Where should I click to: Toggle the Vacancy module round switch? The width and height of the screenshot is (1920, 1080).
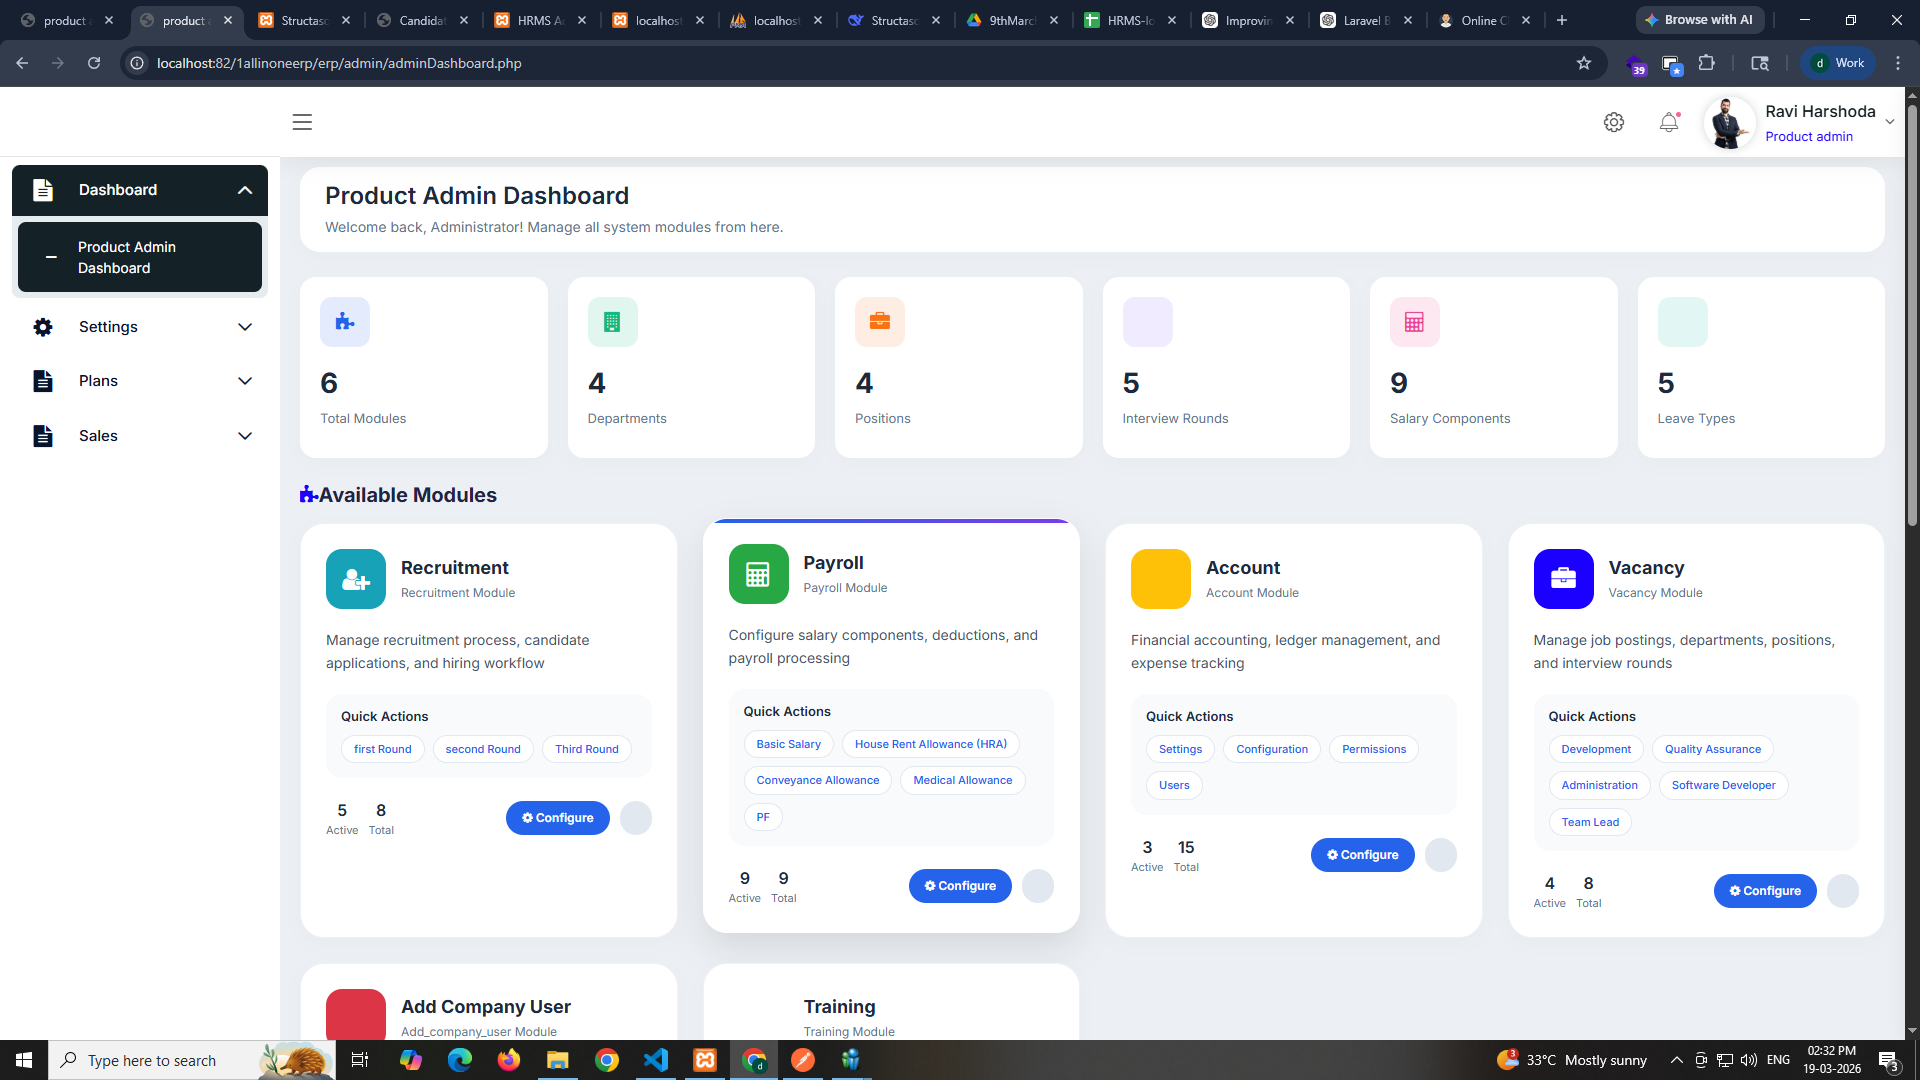click(1843, 891)
